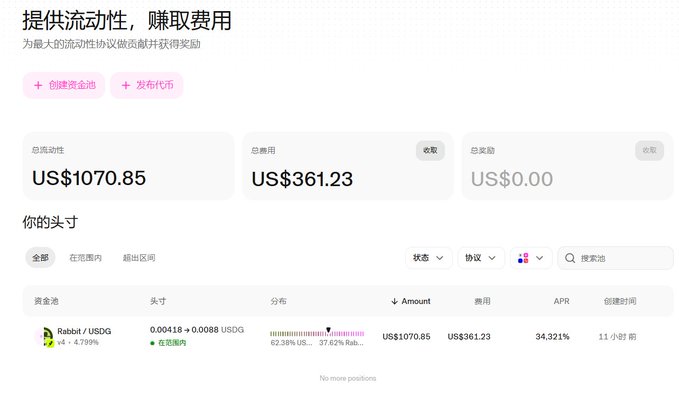Viewport: 679px width, 396px height.
Task: Focus the 搜索池 search field
Action: coord(615,258)
